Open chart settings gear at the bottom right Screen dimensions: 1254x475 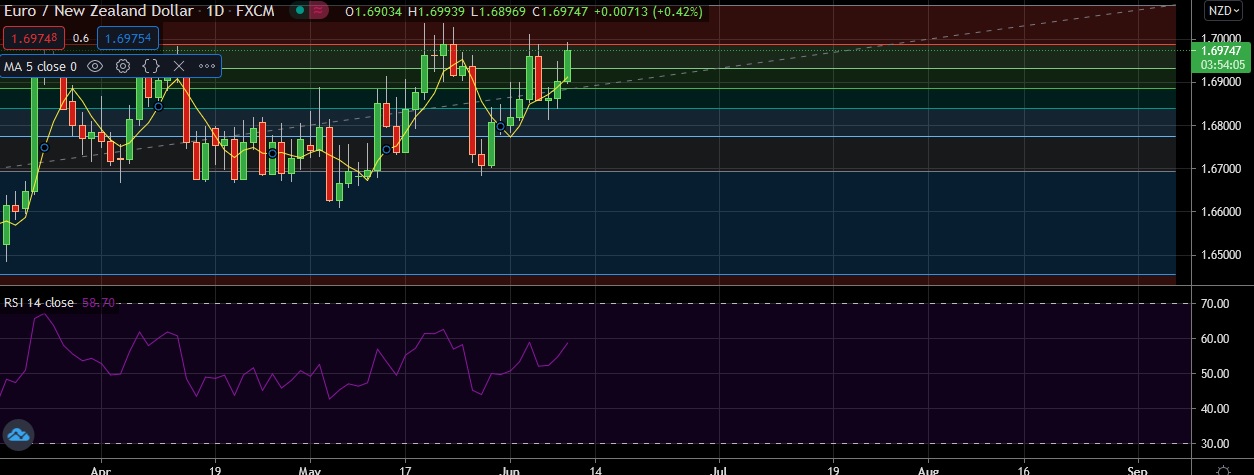tap(1222, 468)
